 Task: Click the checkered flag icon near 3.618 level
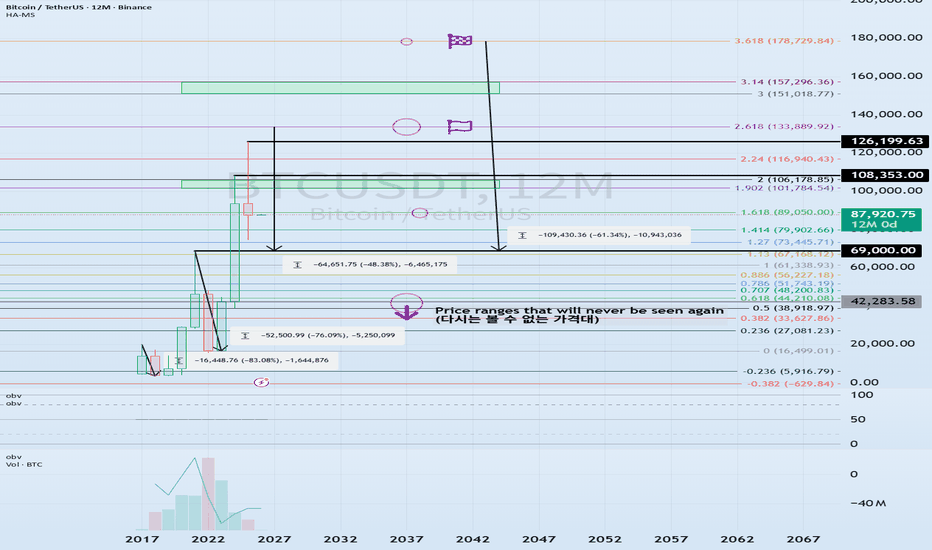click(460, 41)
